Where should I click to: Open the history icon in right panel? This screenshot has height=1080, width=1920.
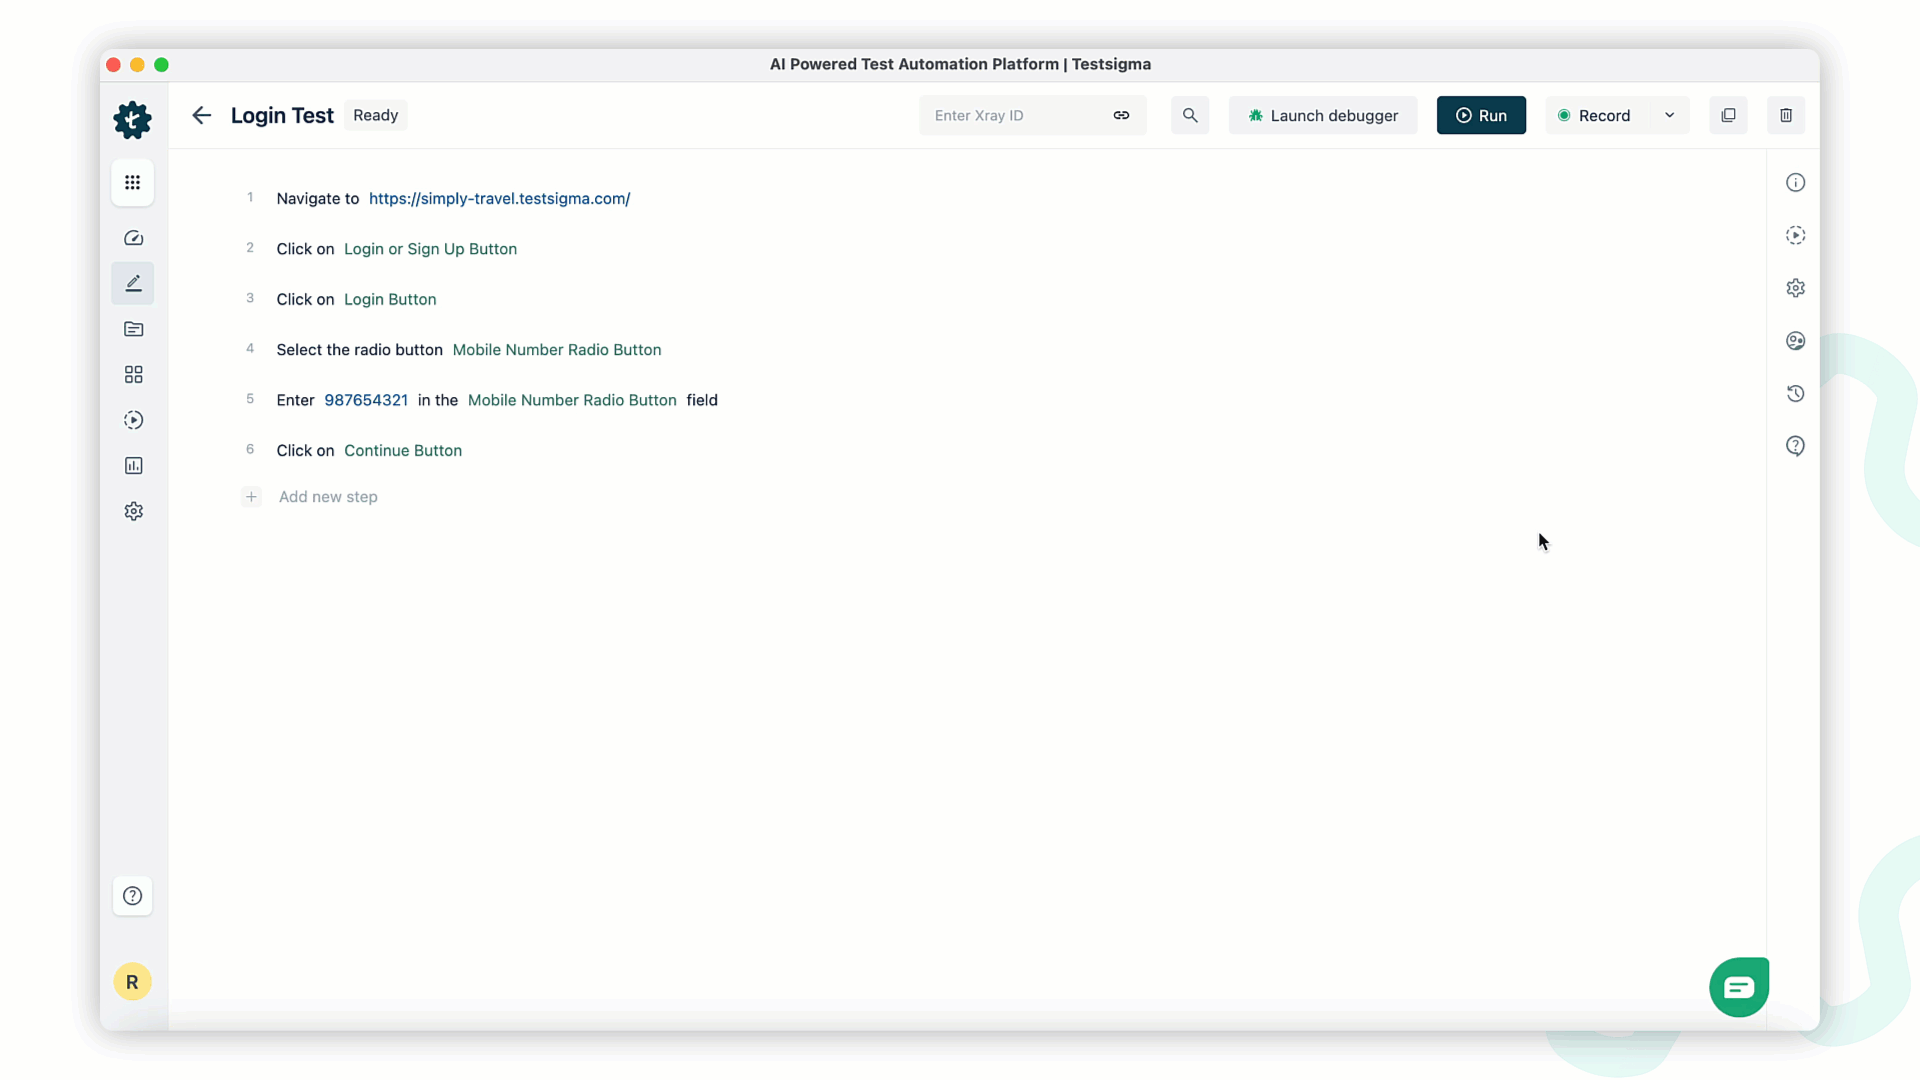tap(1796, 393)
